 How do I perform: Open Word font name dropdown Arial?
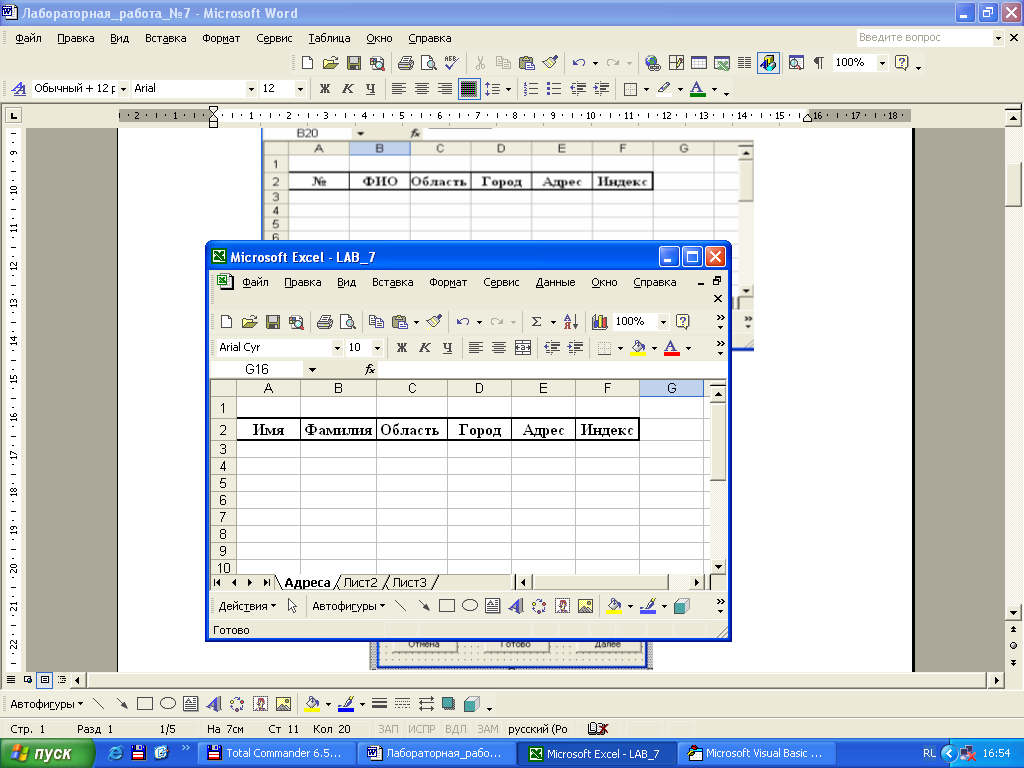pyautogui.click(x=251, y=88)
